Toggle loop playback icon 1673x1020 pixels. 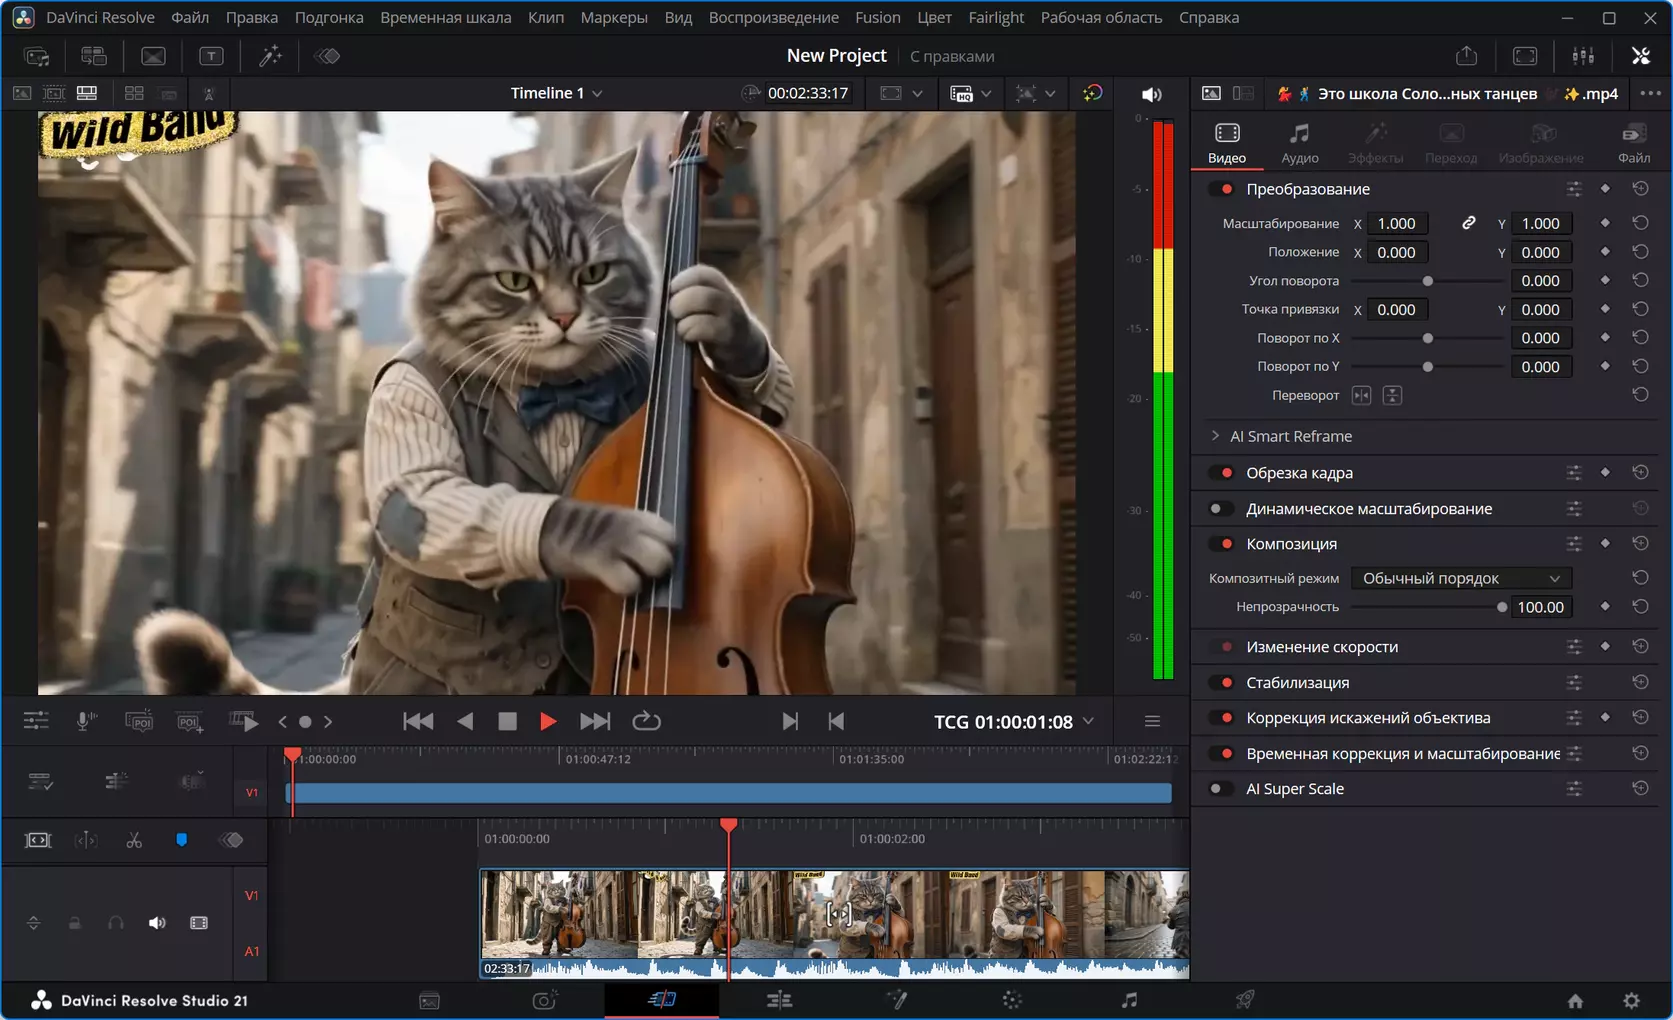coord(646,721)
